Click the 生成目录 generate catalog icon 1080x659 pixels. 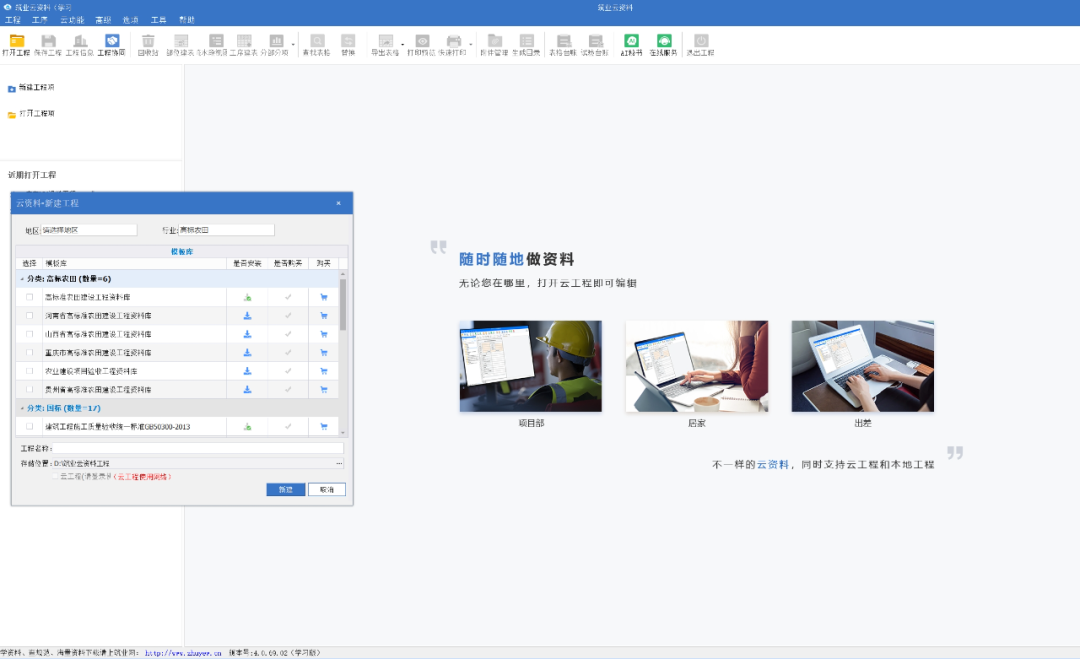pos(526,45)
